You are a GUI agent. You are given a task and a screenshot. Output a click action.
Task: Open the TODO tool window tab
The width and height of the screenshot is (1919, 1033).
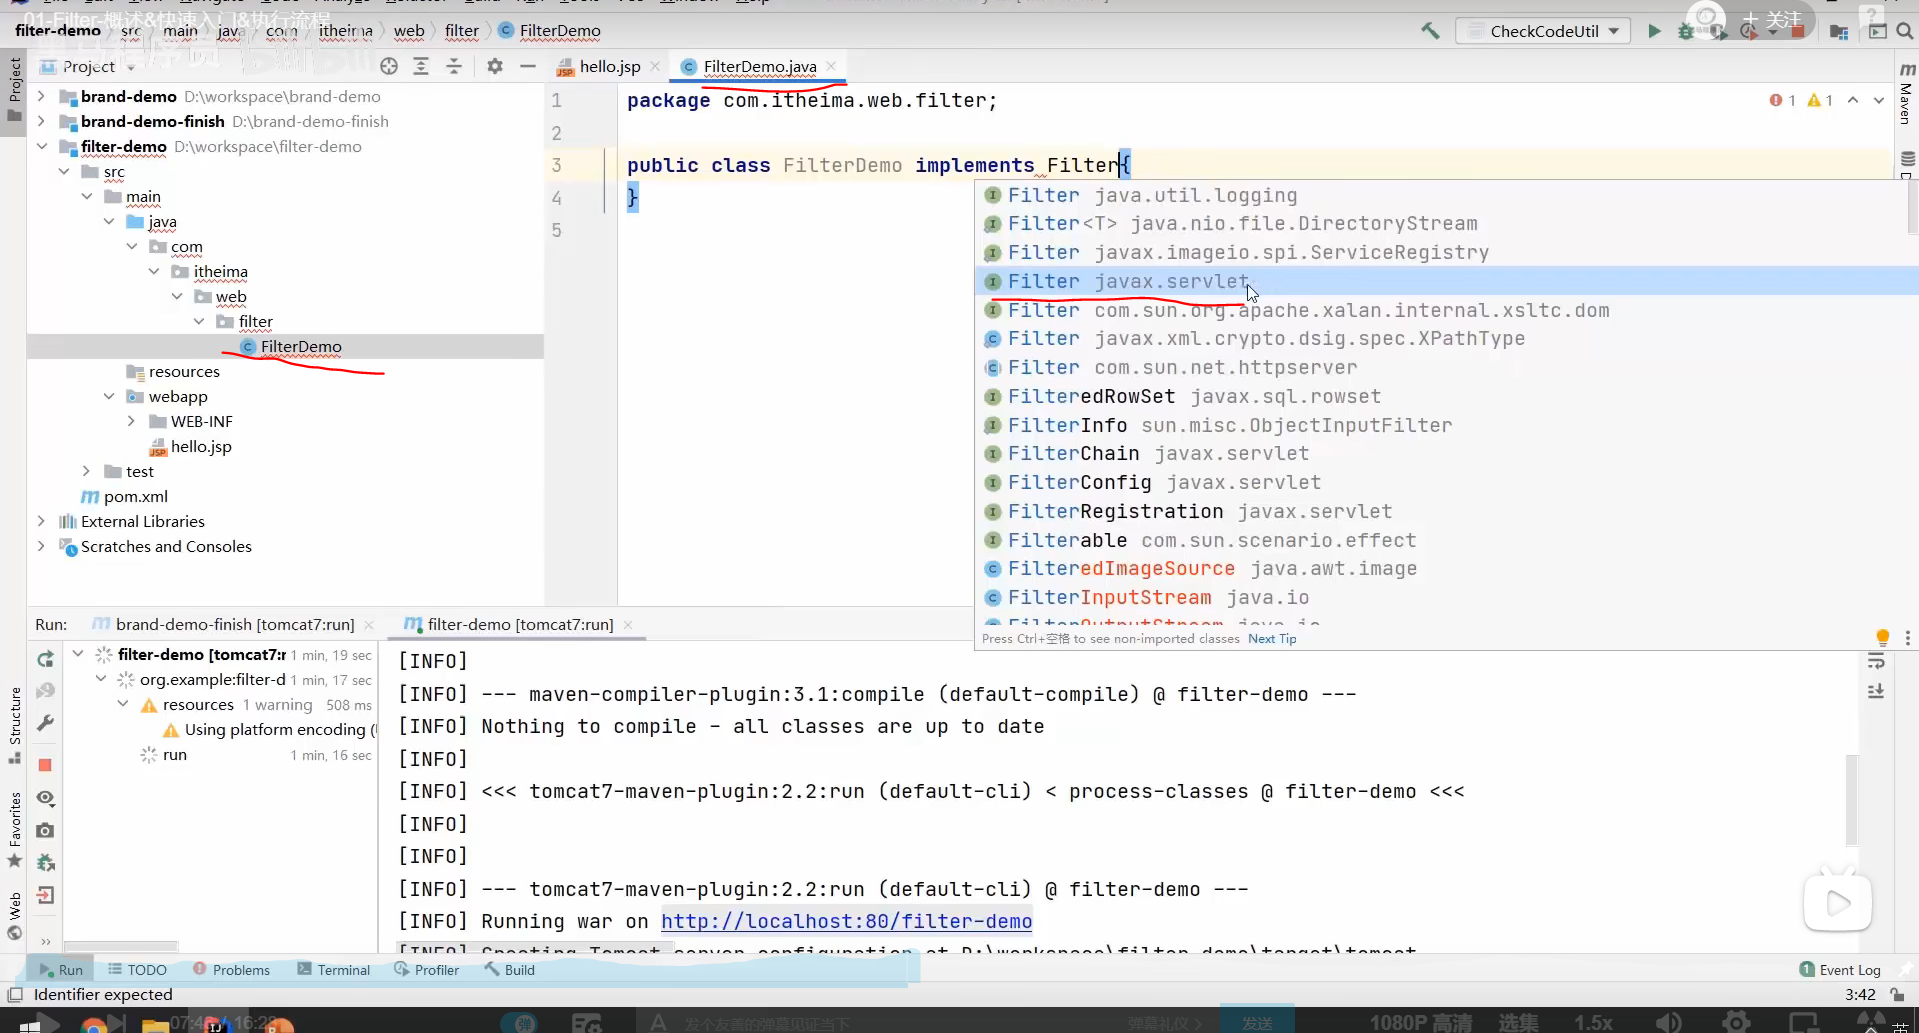[x=137, y=970]
